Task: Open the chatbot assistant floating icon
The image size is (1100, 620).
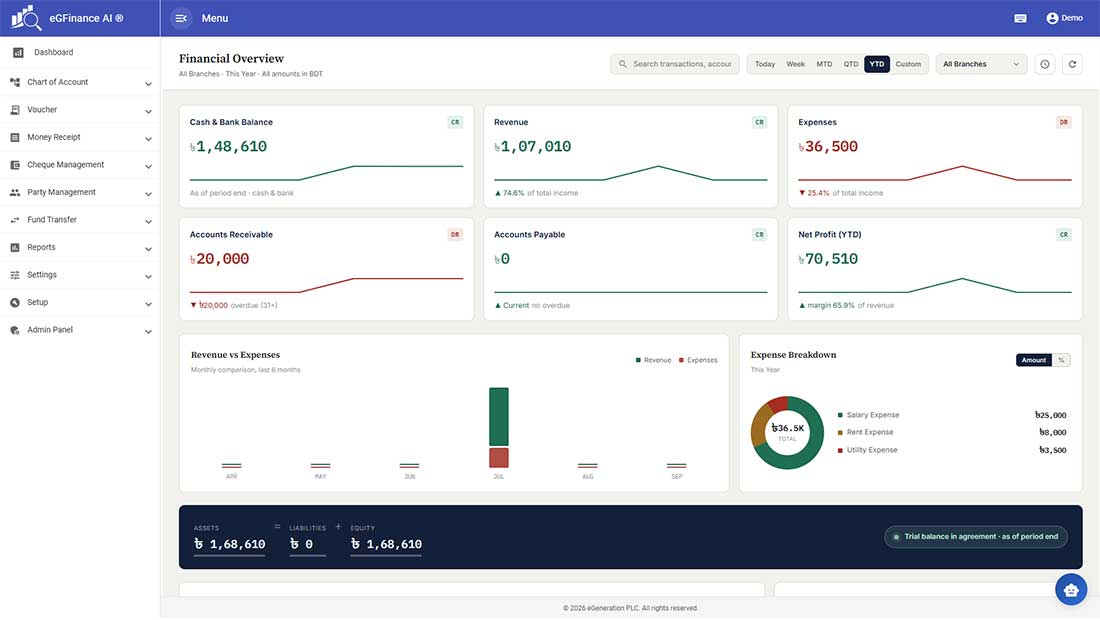Action: pyautogui.click(x=1071, y=590)
